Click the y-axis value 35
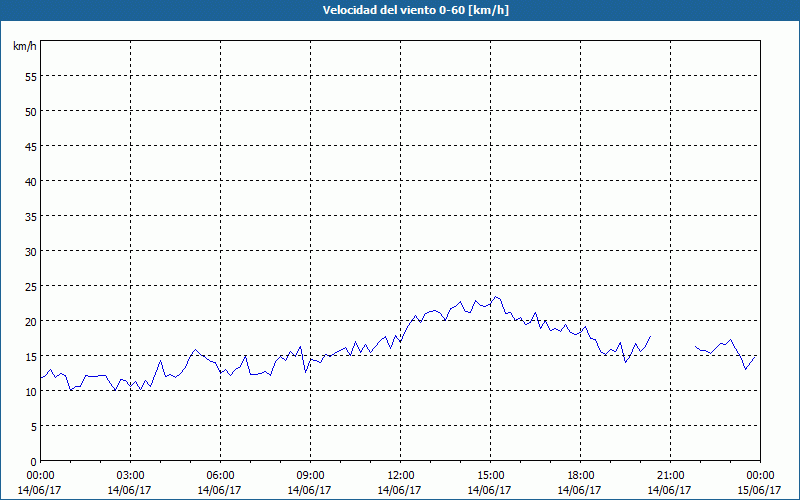 tap(31, 218)
